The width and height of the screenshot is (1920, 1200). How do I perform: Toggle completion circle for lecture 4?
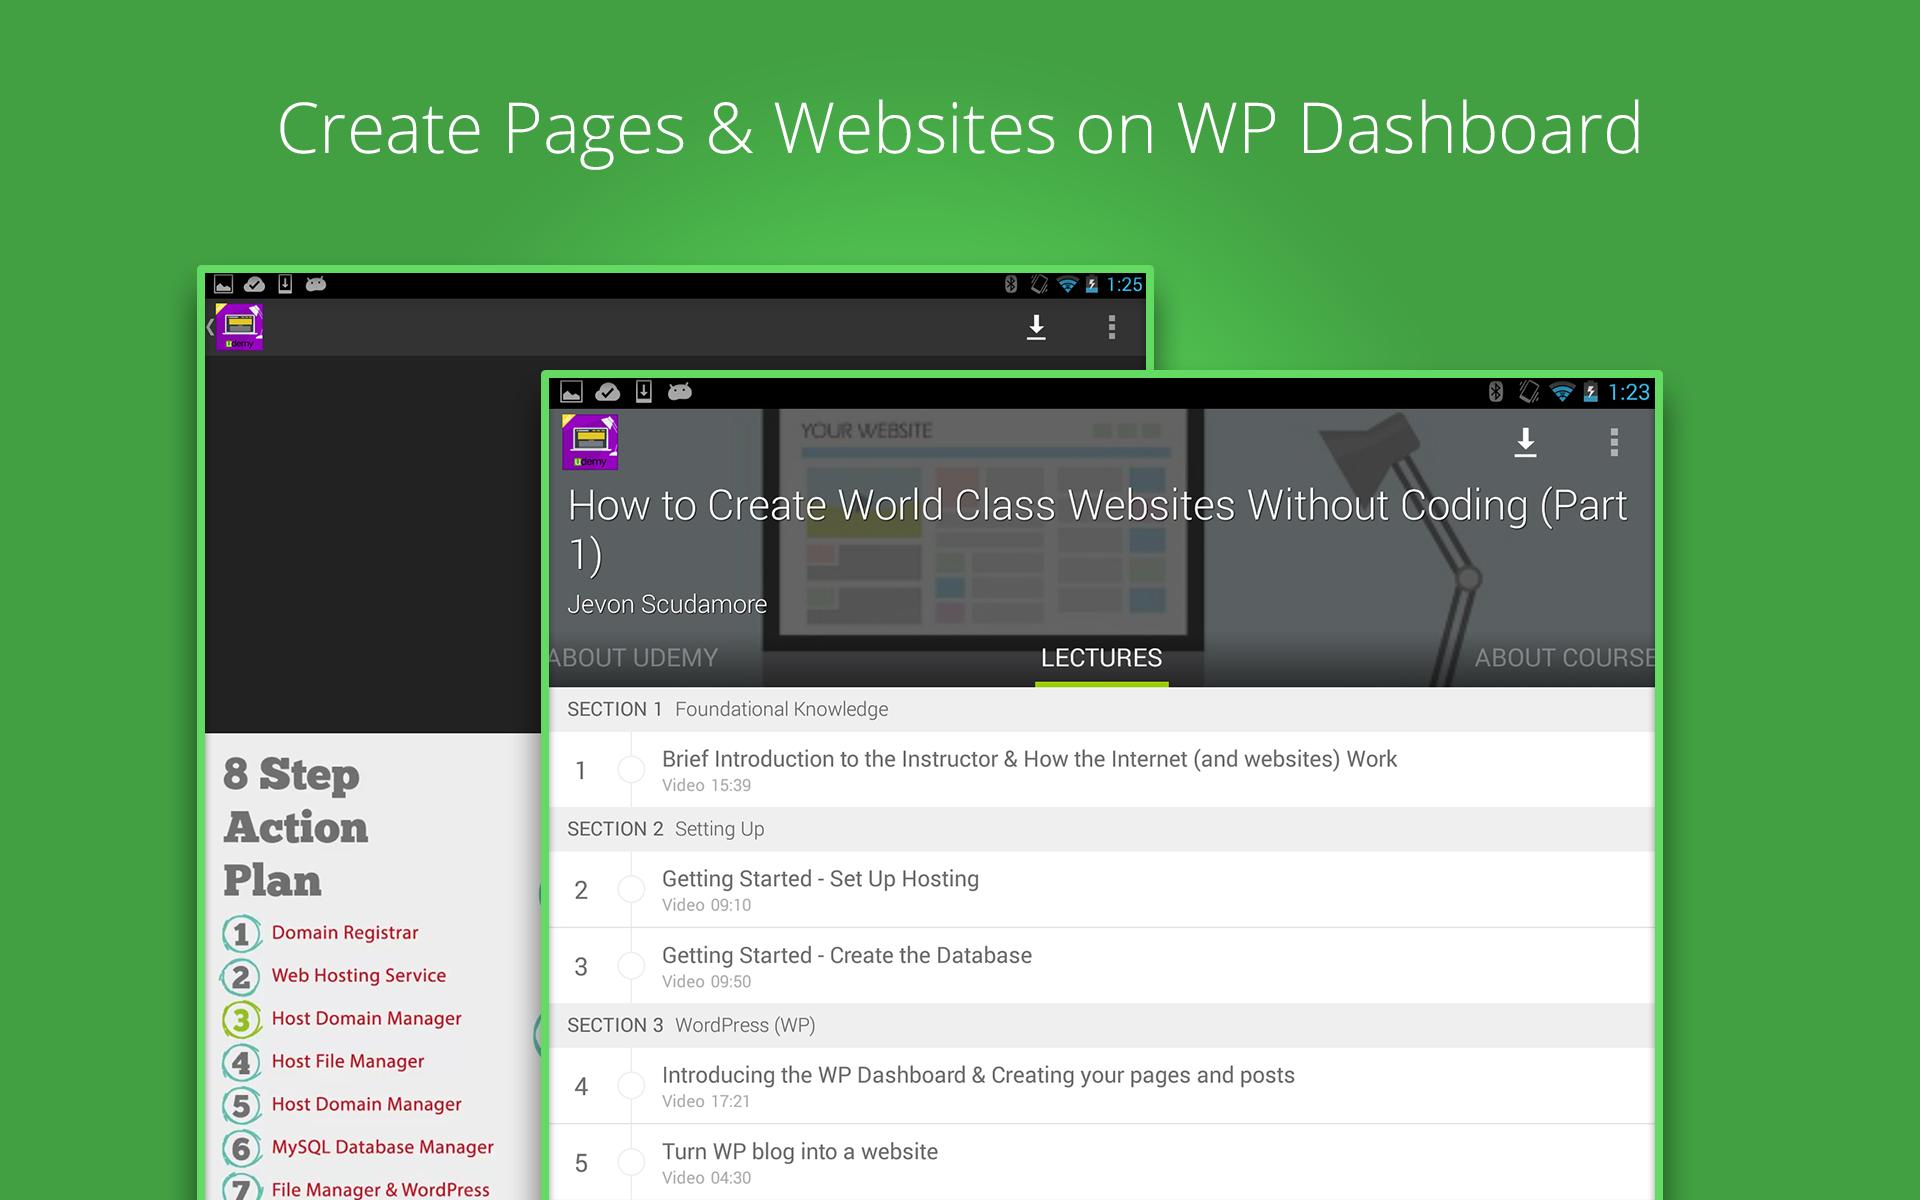click(x=631, y=1086)
